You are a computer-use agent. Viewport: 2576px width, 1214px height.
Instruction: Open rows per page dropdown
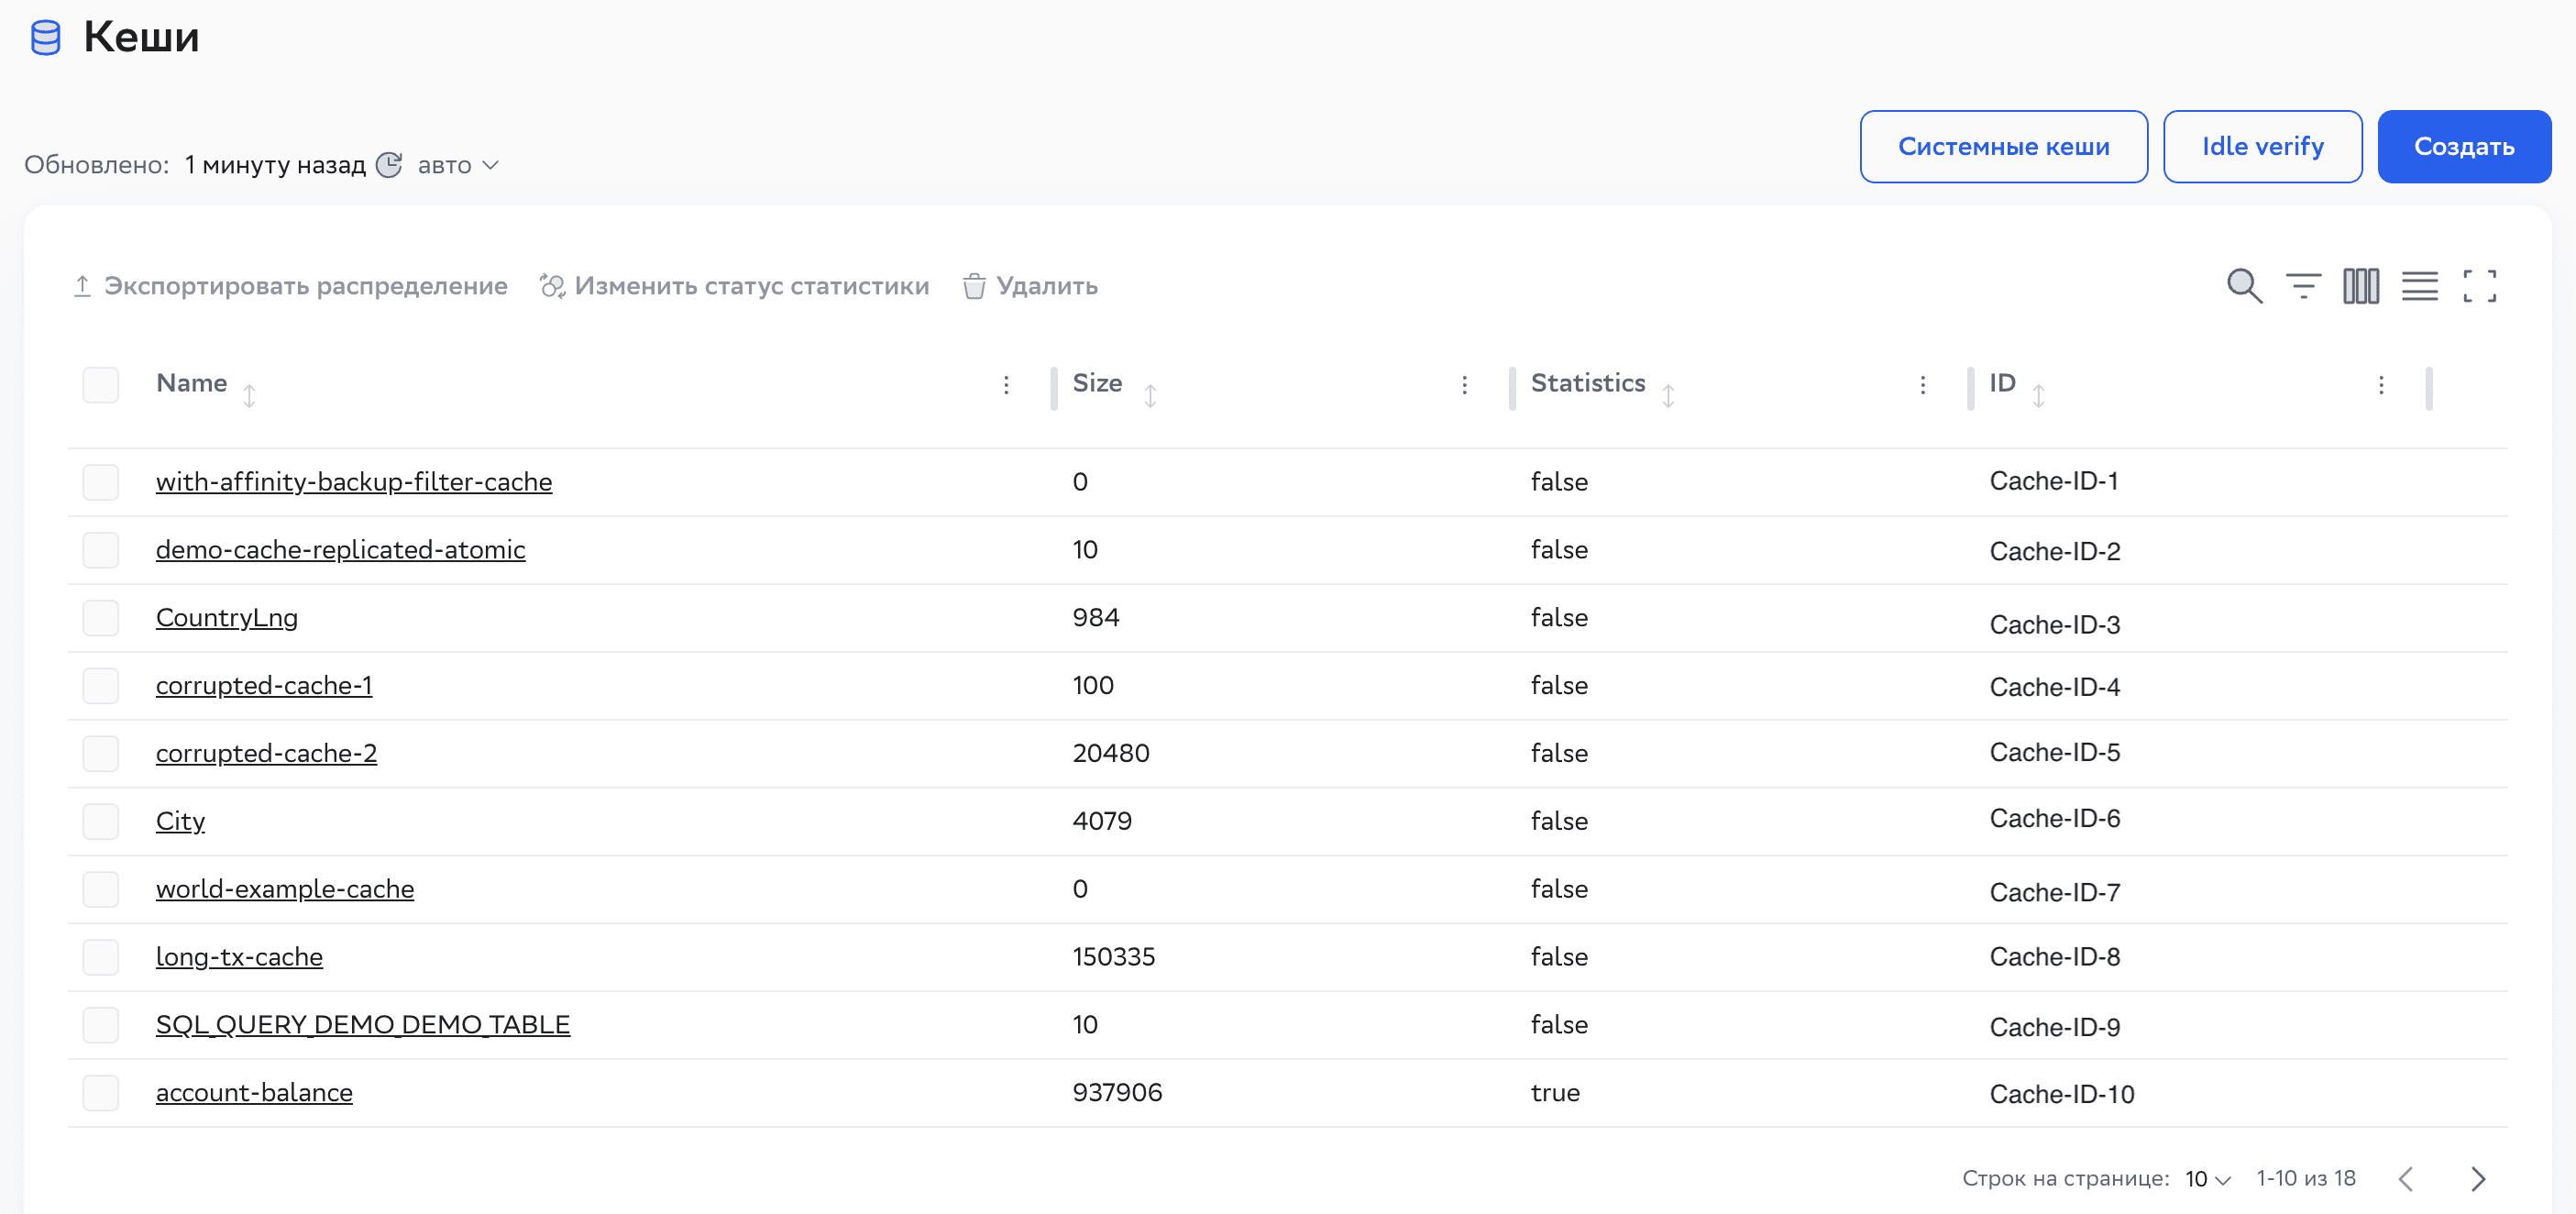(x=2207, y=1179)
